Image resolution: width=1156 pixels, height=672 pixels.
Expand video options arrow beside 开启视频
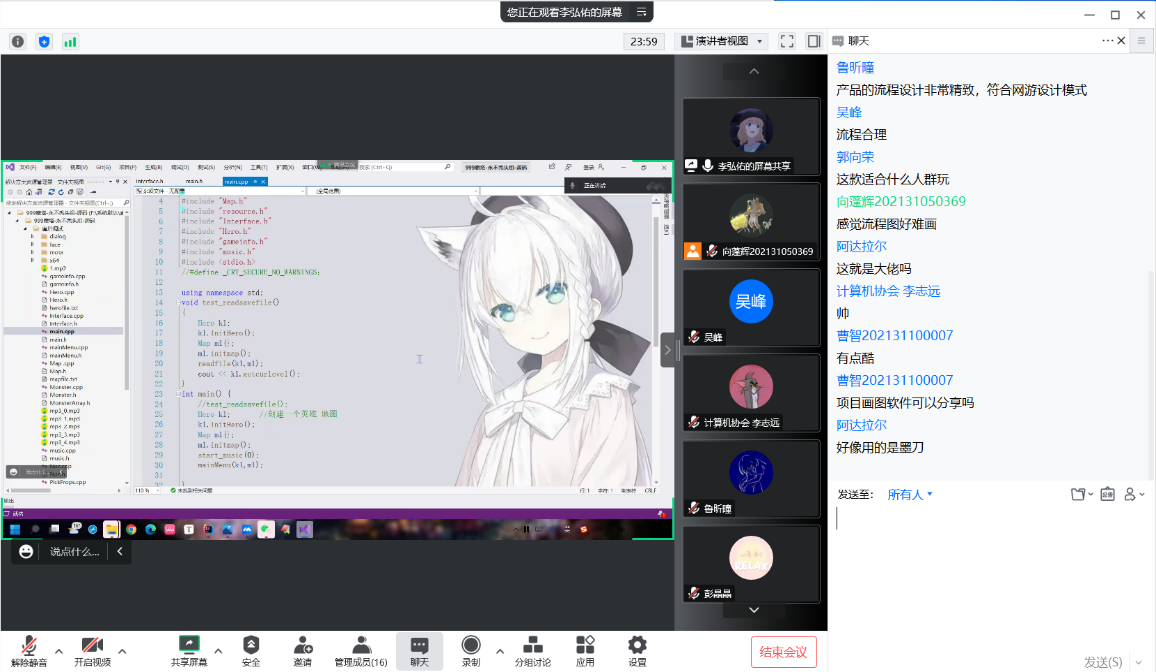coord(122,651)
